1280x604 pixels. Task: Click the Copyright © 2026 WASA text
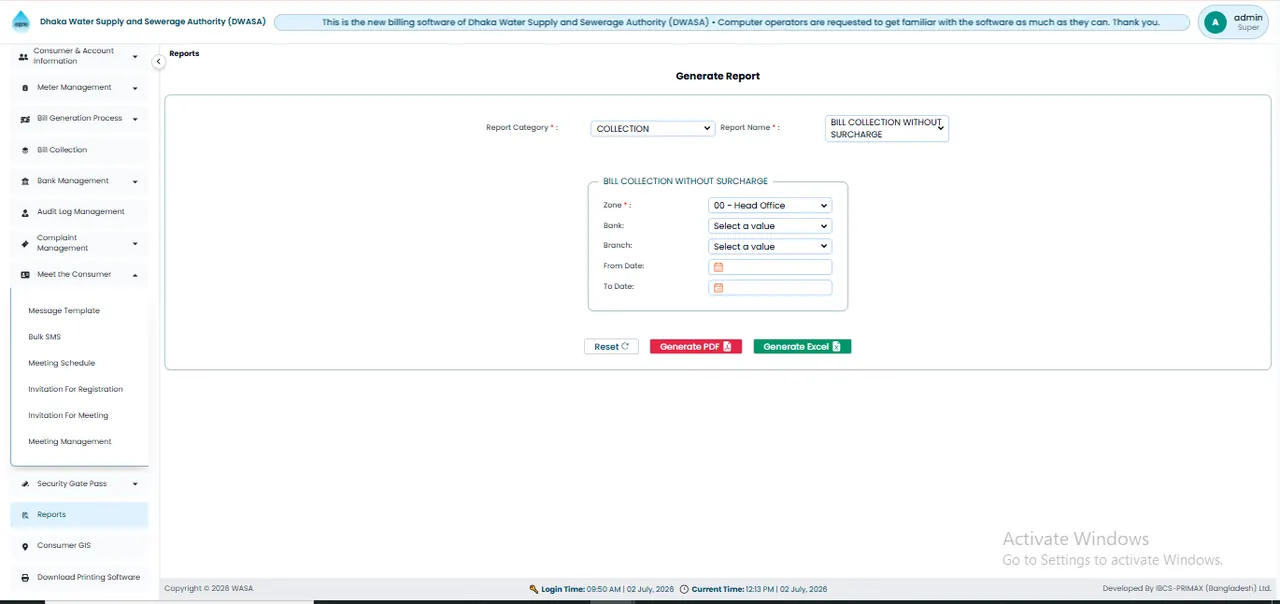(209, 589)
